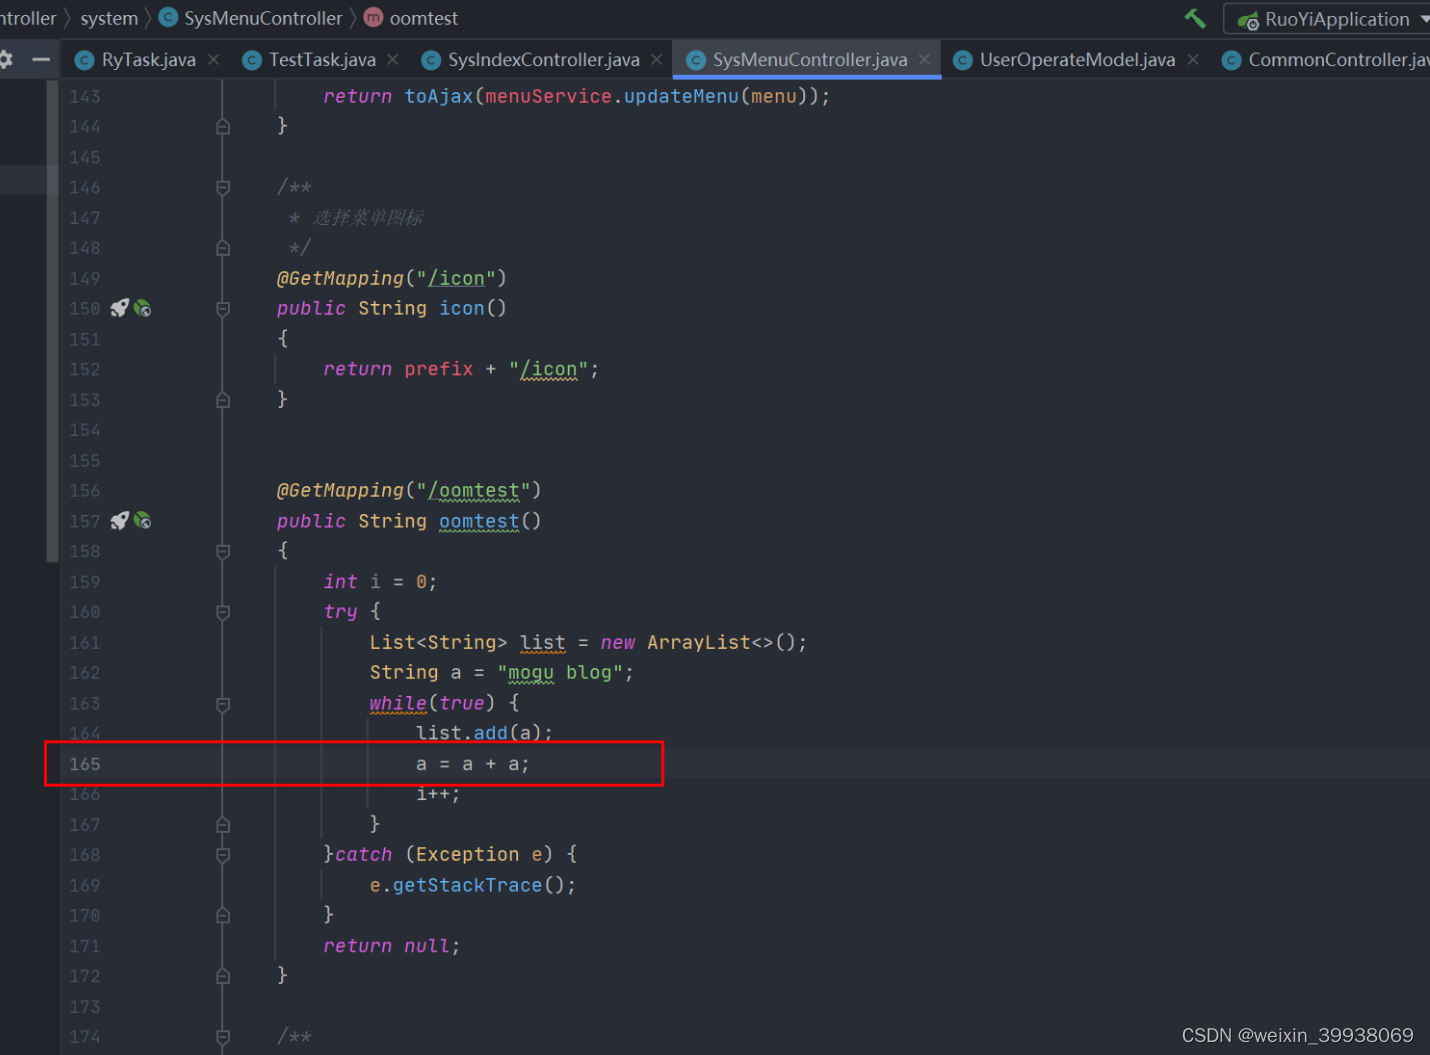
Task: Click the class icon in SysMenuController breadcrumb
Action: [169, 18]
